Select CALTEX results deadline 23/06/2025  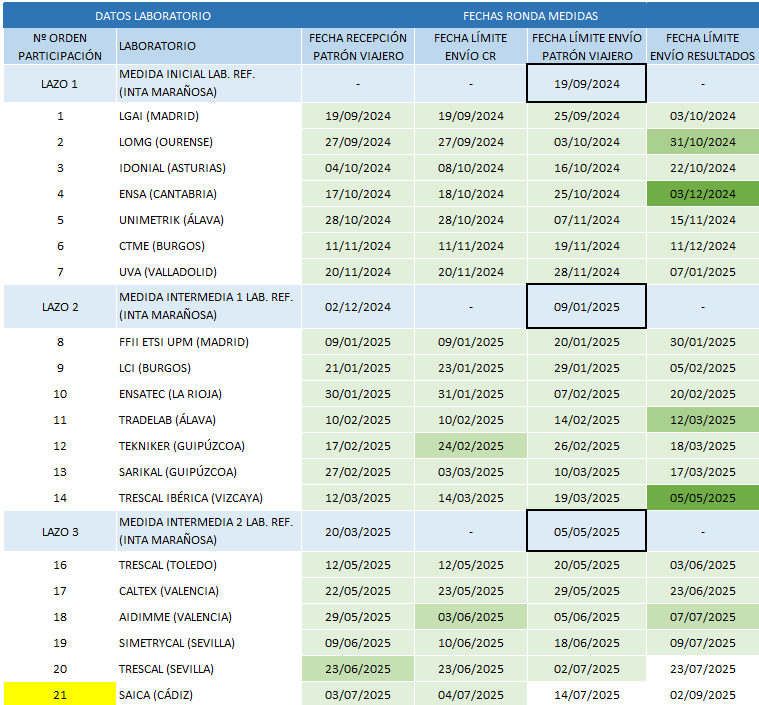click(x=703, y=591)
